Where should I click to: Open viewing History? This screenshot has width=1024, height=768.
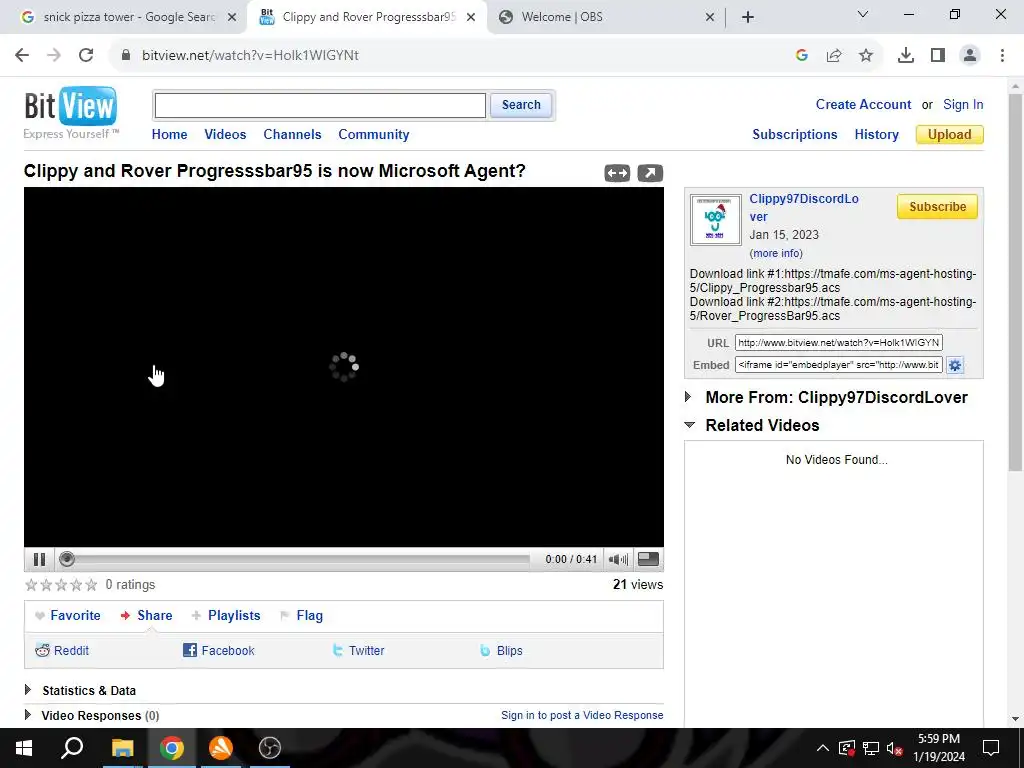tap(876, 135)
